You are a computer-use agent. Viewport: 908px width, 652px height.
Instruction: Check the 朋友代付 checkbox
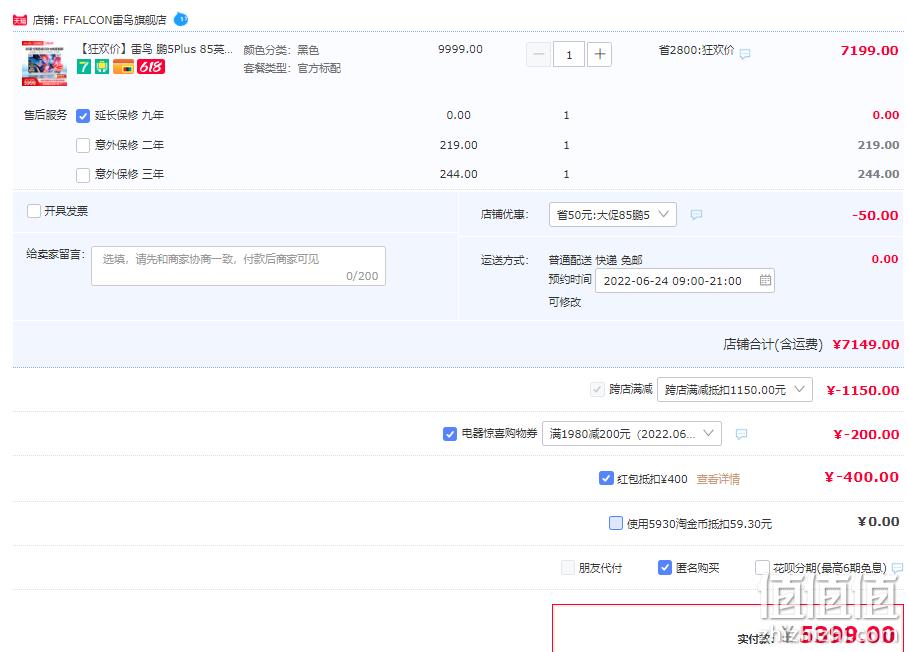pyautogui.click(x=568, y=567)
